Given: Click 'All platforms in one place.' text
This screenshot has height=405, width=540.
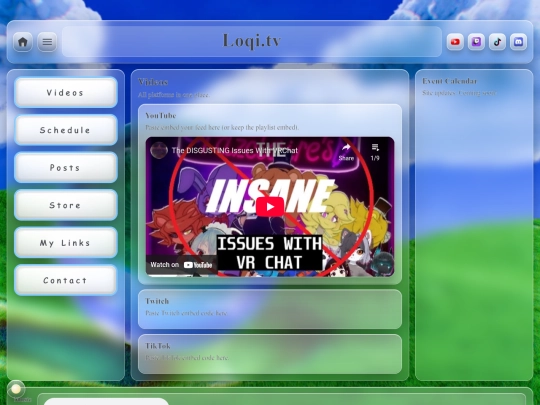Looking at the screenshot, I should 174,95.
